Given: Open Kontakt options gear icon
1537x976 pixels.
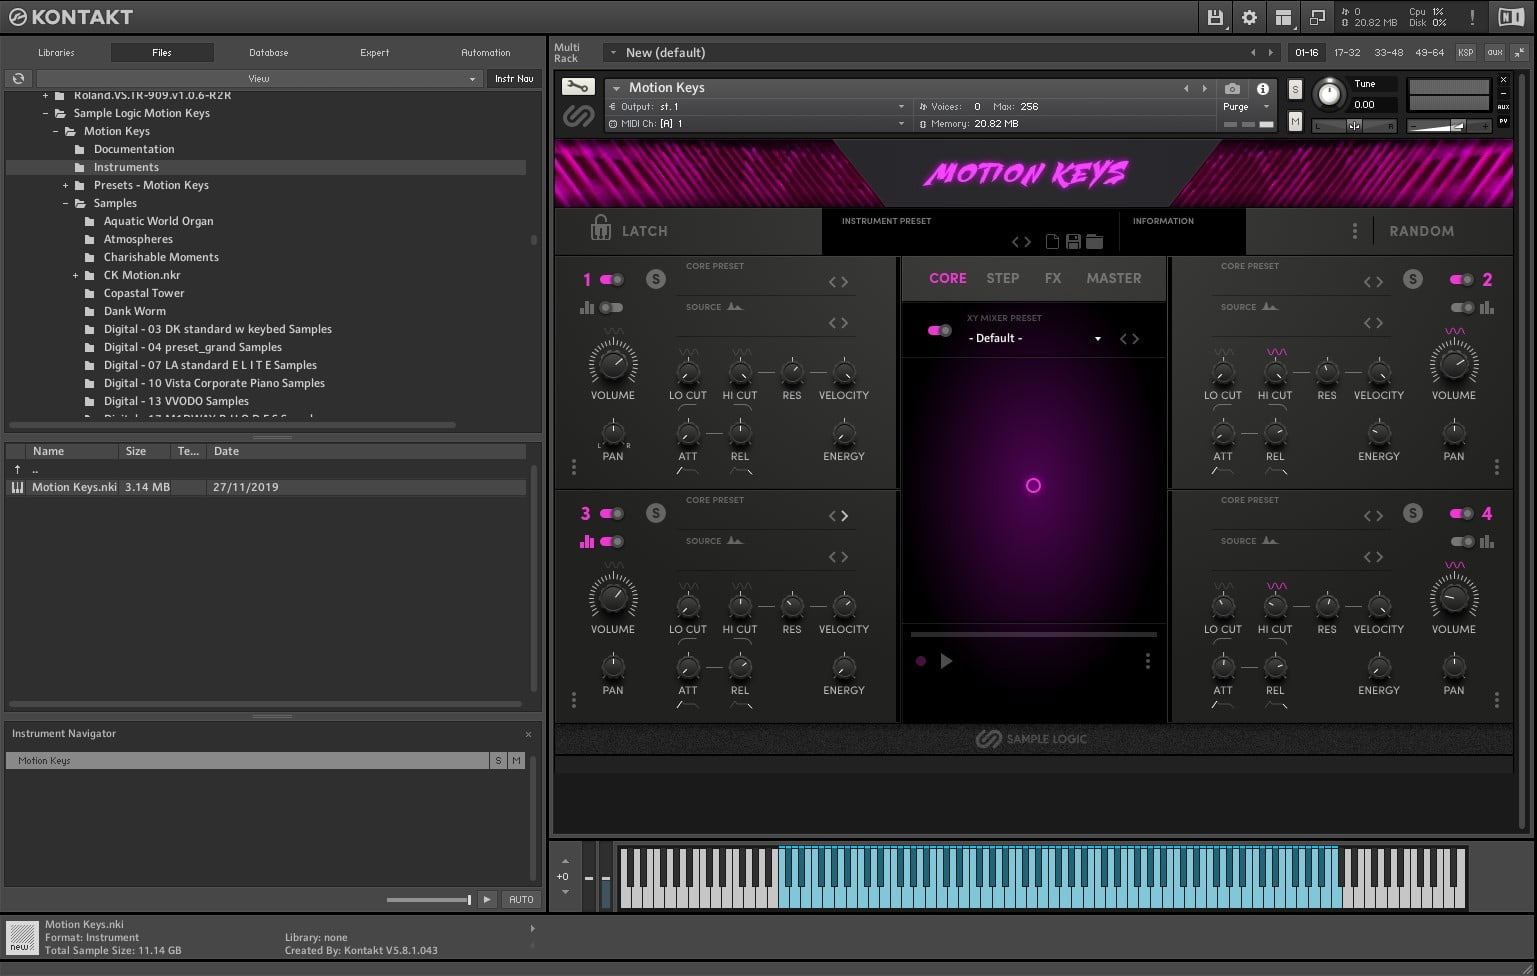Looking at the screenshot, I should coord(1249,17).
